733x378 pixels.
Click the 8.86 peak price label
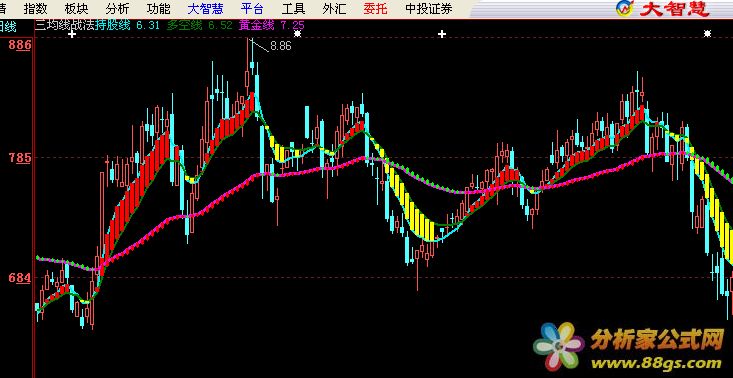click(x=280, y=46)
